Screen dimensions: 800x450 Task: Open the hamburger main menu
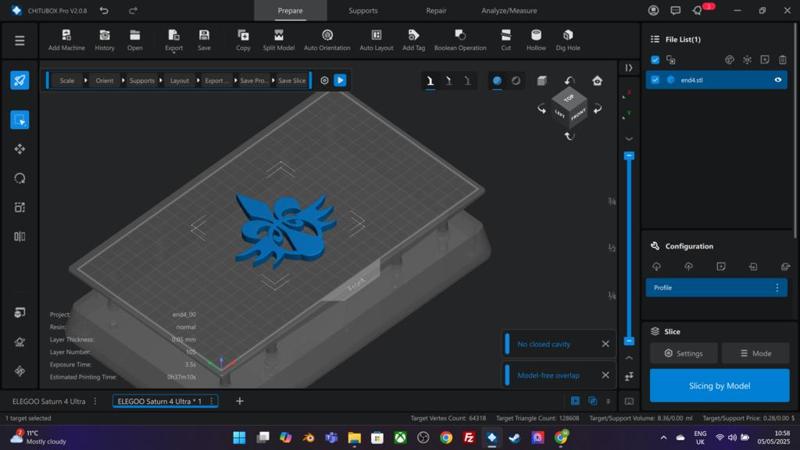19,40
